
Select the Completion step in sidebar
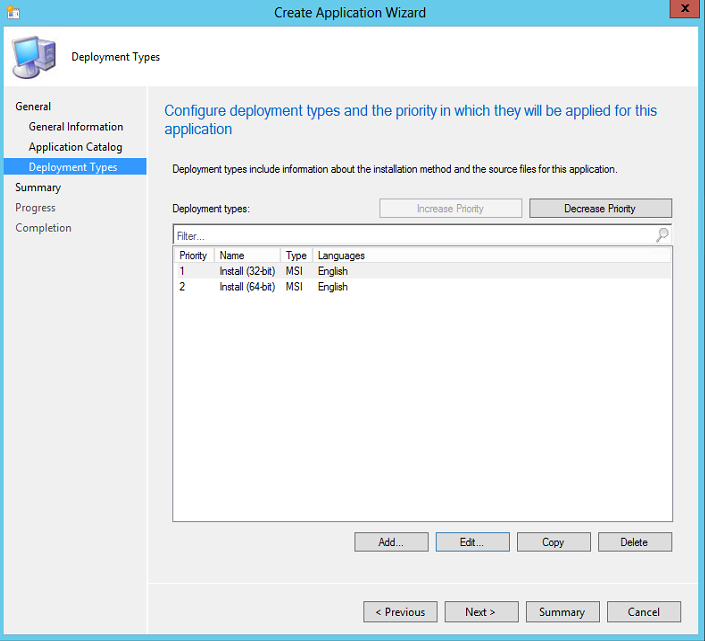(x=44, y=228)
